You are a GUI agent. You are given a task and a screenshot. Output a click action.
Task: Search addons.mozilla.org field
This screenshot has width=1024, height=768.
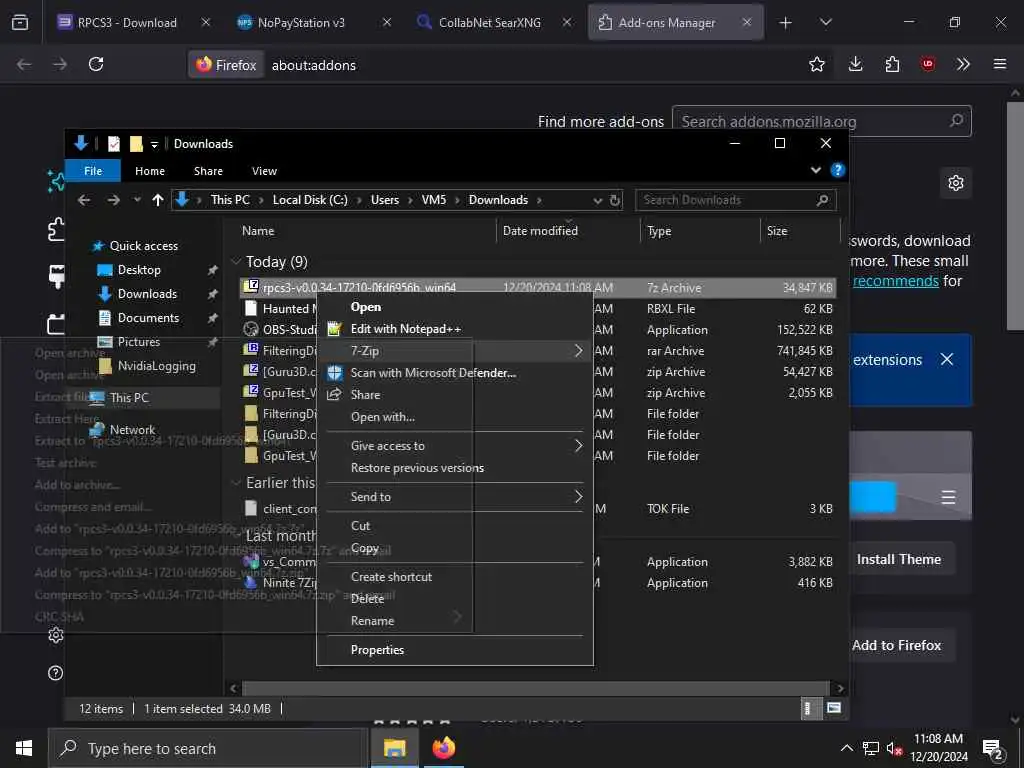(822, 121)
